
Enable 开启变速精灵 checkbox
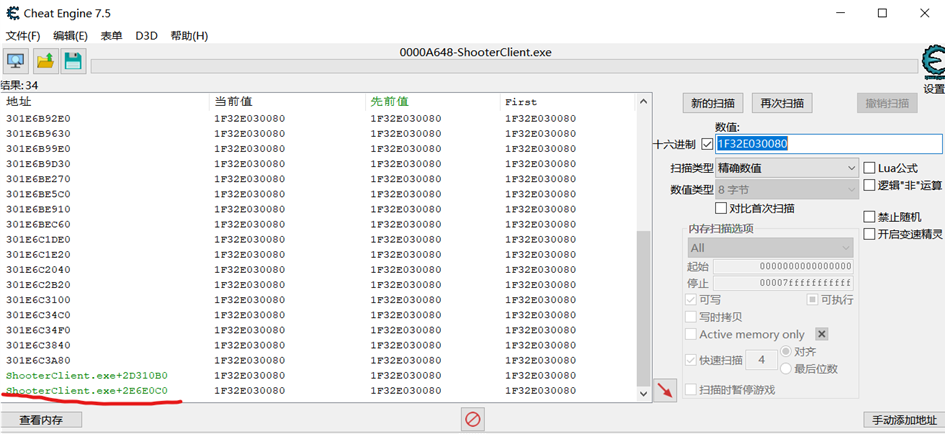869,234
